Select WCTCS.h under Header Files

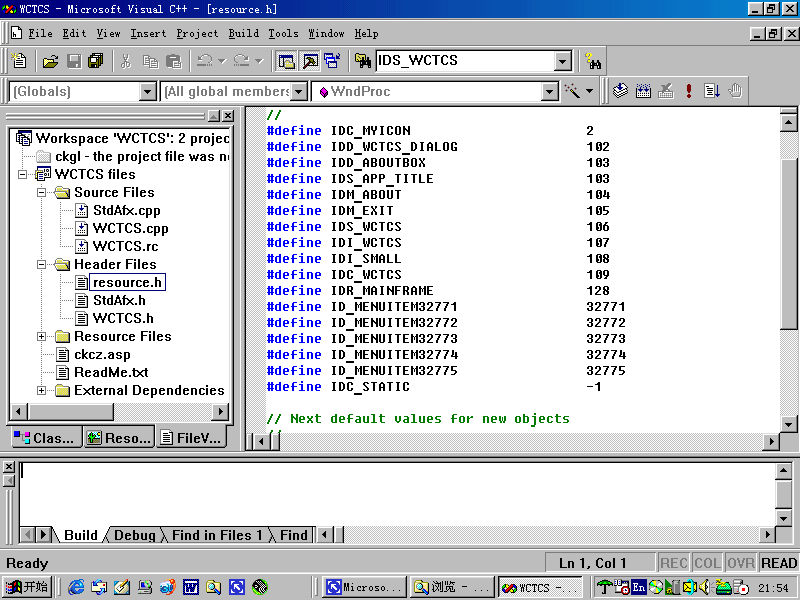(123, 318)
